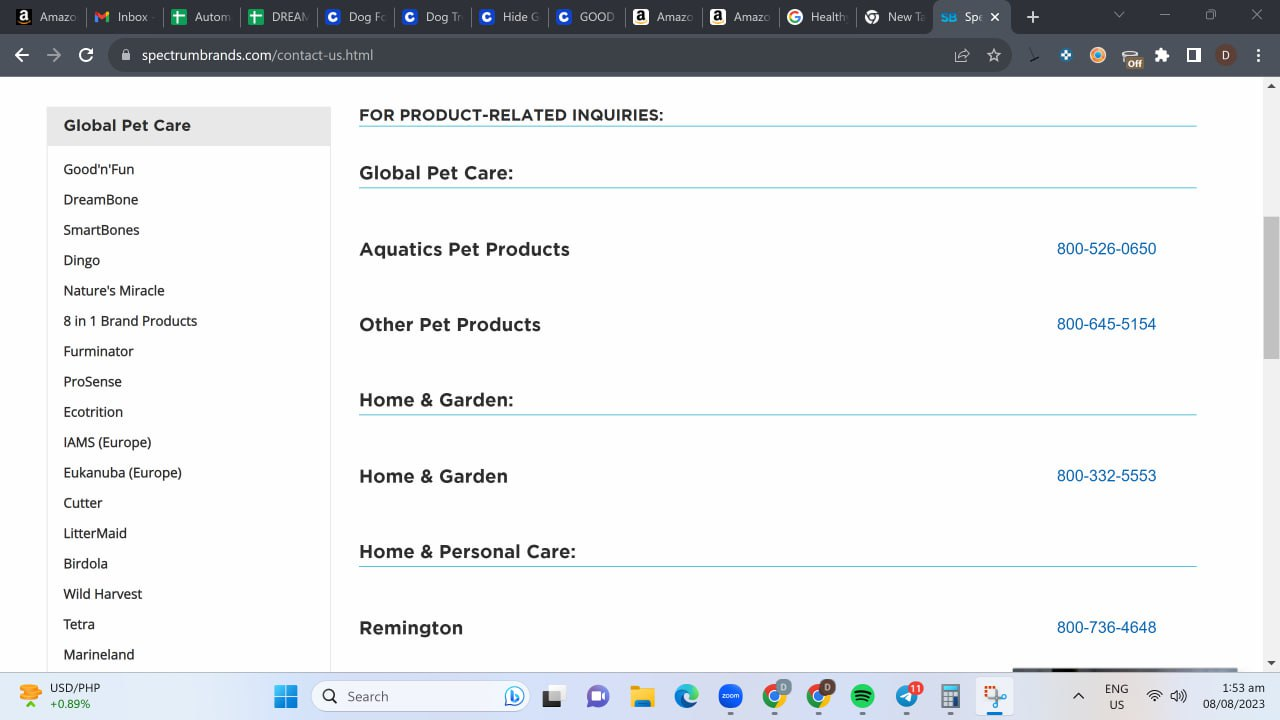Switch to the Google Health tab
The height and width of the screenshot is (720, 1280).
pyautogui.click(x=819, y=17)
